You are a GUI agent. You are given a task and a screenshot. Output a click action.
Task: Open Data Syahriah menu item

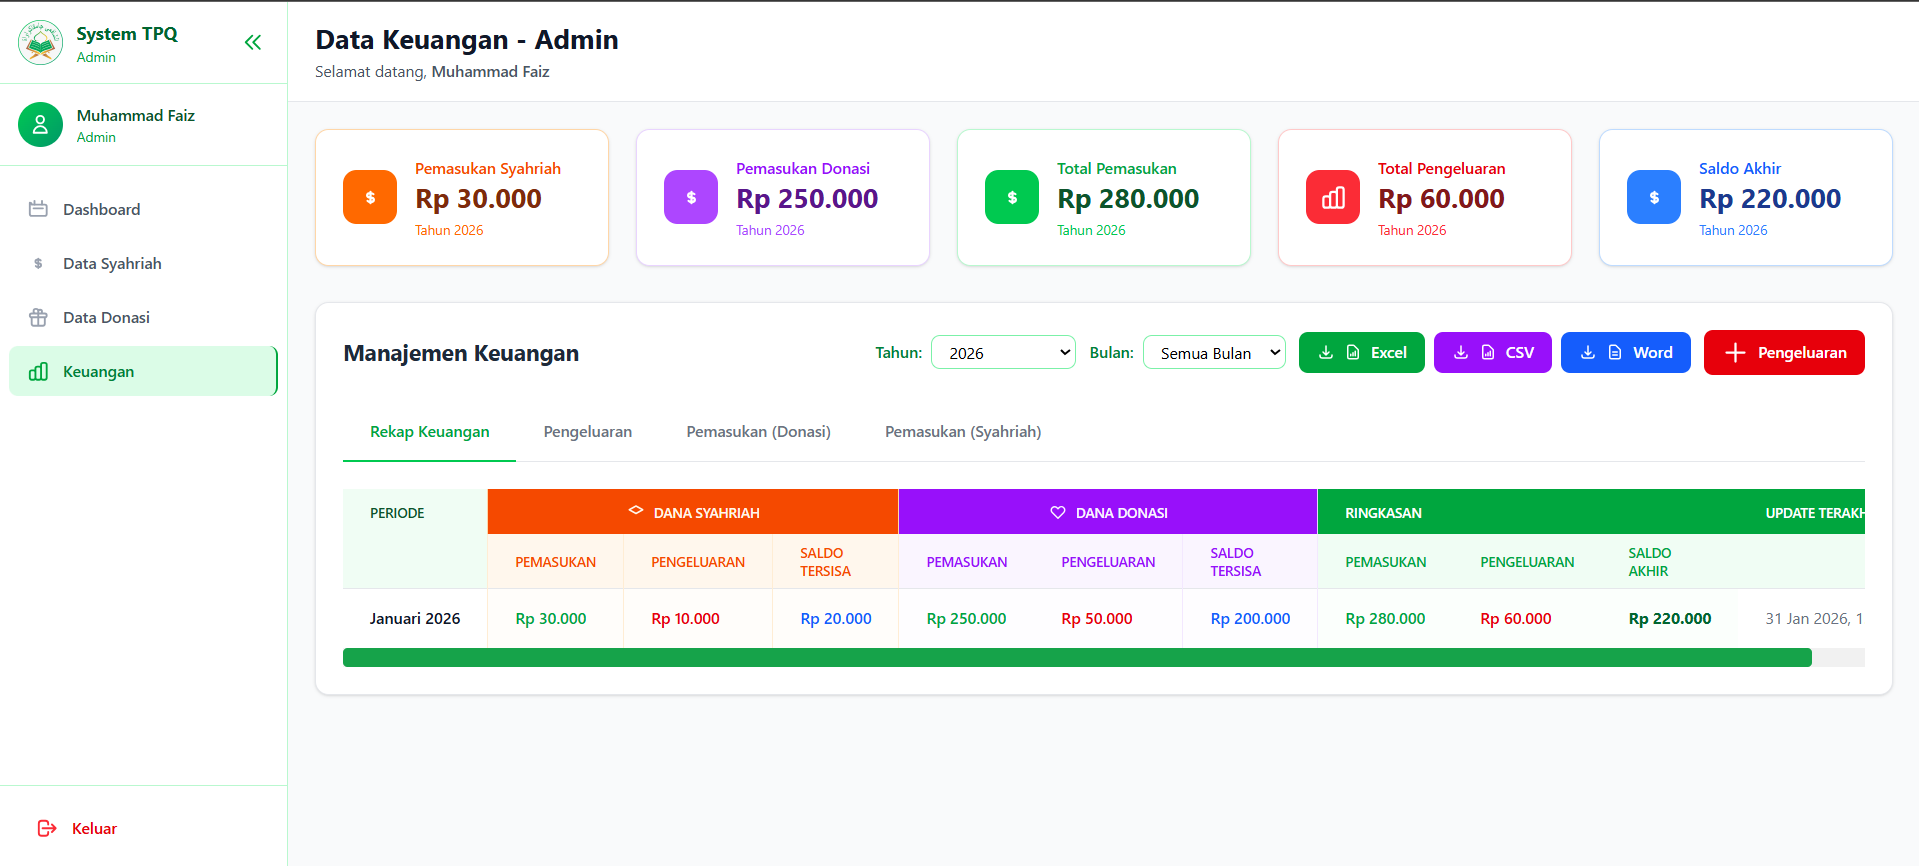tap(143, 263)
